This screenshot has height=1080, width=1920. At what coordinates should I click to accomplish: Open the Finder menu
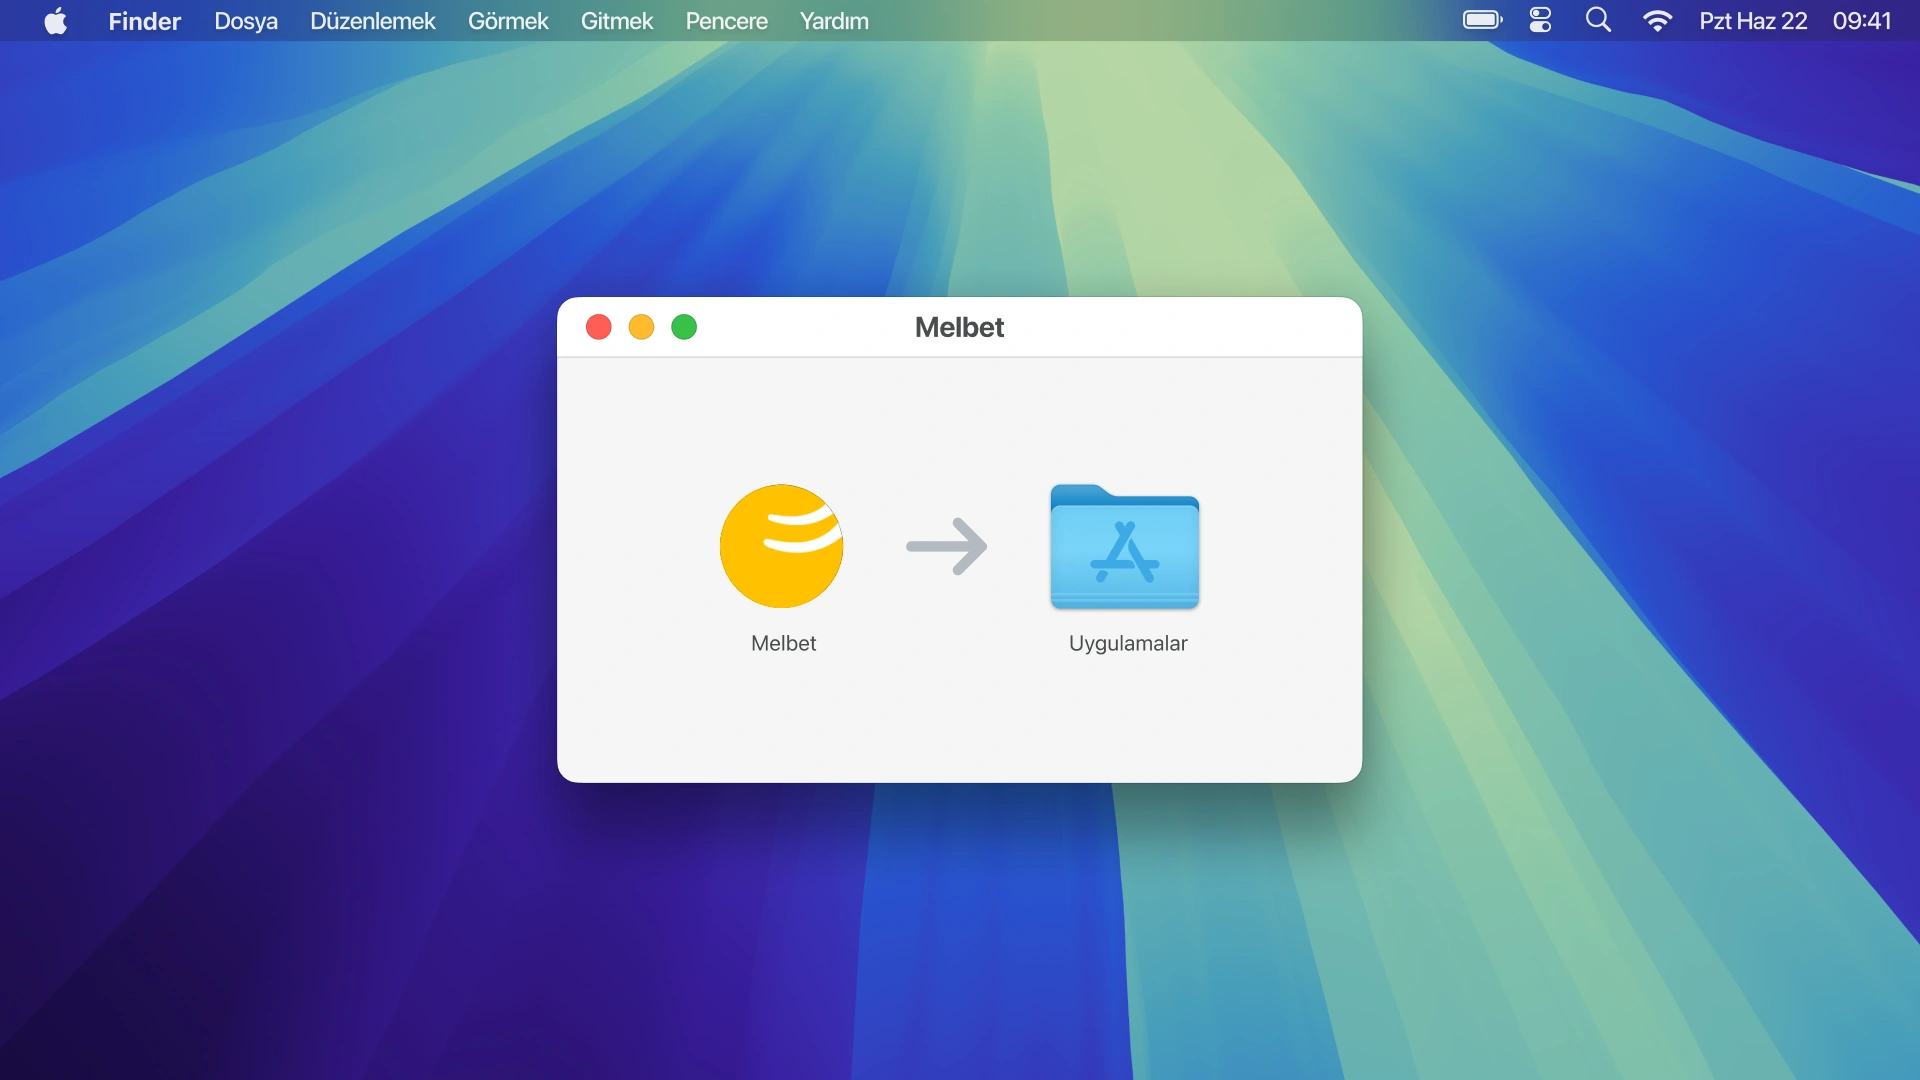click(144, 21)
